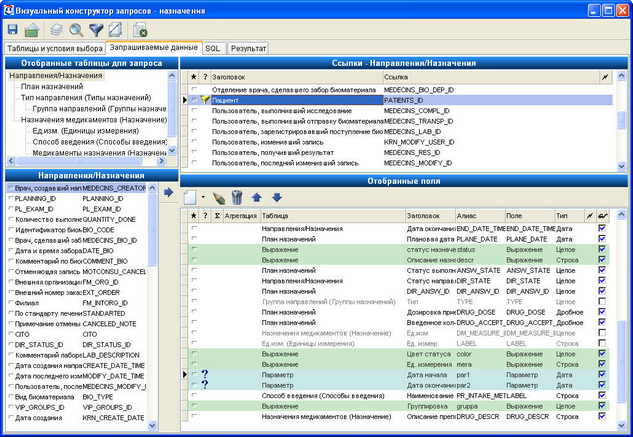Select Ед.изм. (Единицы измерения) tree node

(x=86, y=130)
